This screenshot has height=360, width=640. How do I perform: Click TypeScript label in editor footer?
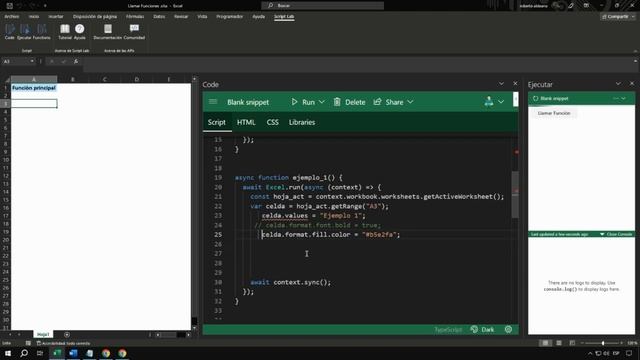[448, 329]
